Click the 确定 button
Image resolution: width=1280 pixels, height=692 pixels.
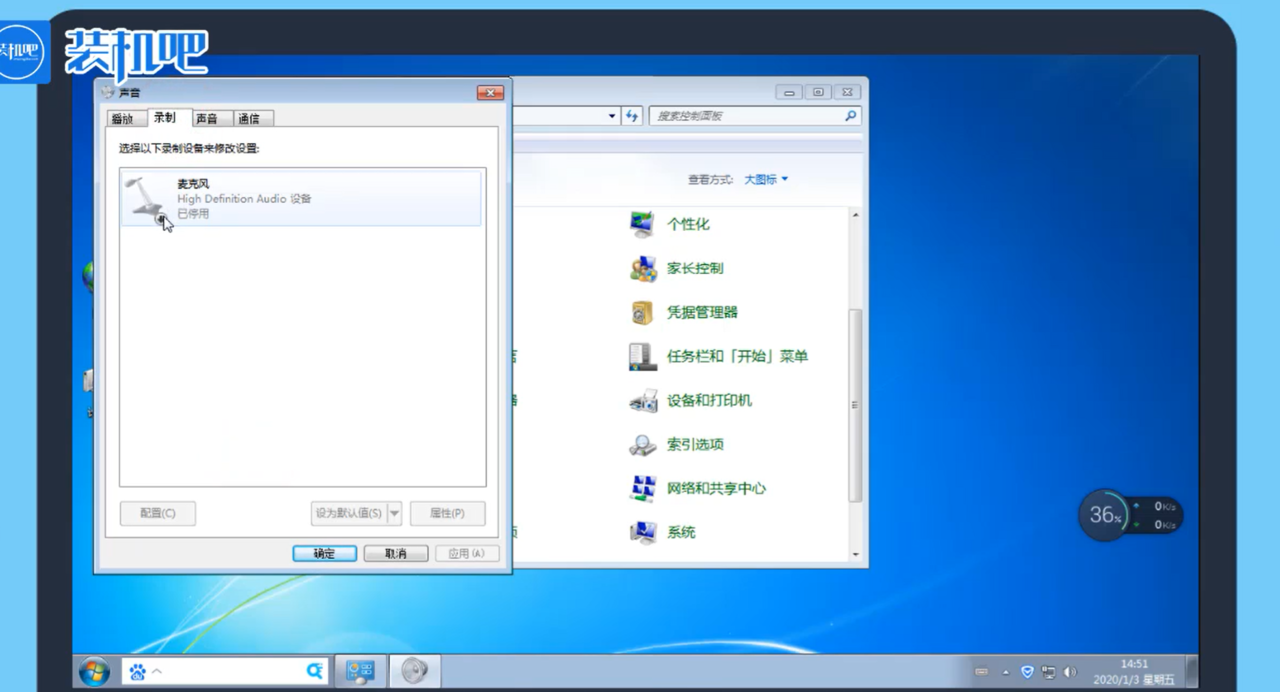(x=325, y=553)
